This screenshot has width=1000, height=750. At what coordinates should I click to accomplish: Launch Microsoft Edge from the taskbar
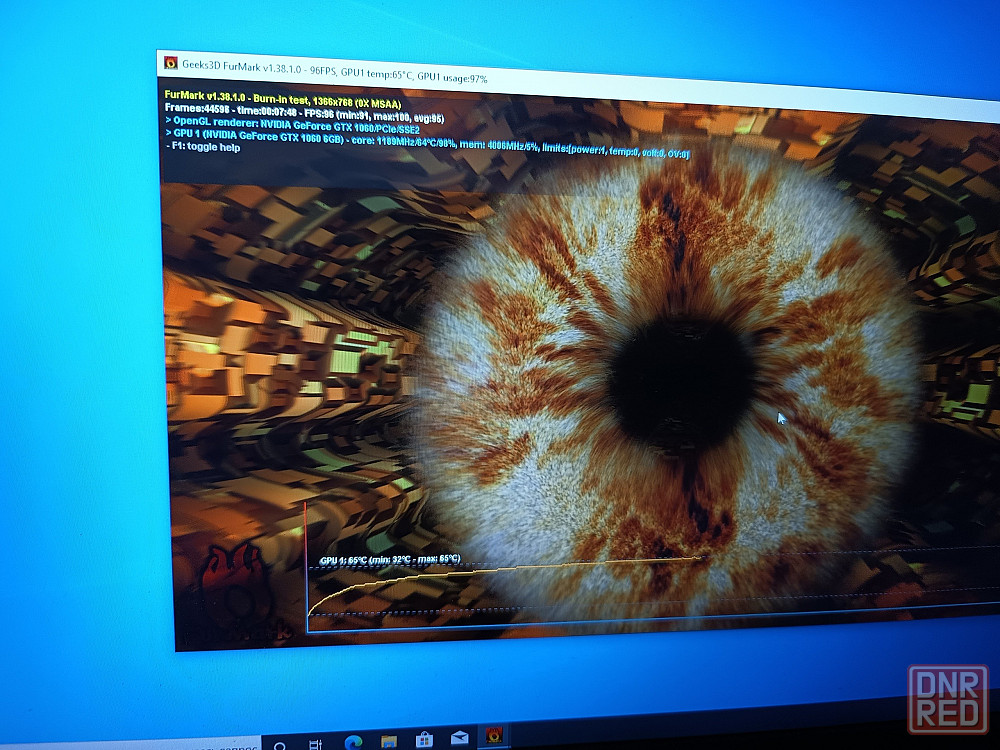(x=353, y=742)
